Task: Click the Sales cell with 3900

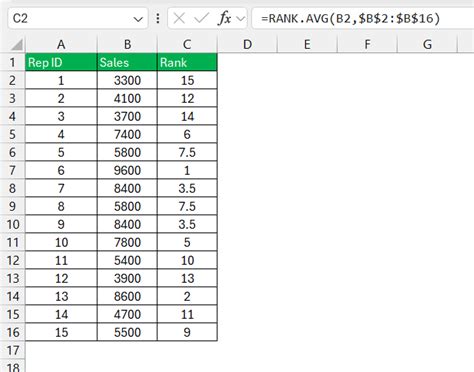Action: coord(127,278)
